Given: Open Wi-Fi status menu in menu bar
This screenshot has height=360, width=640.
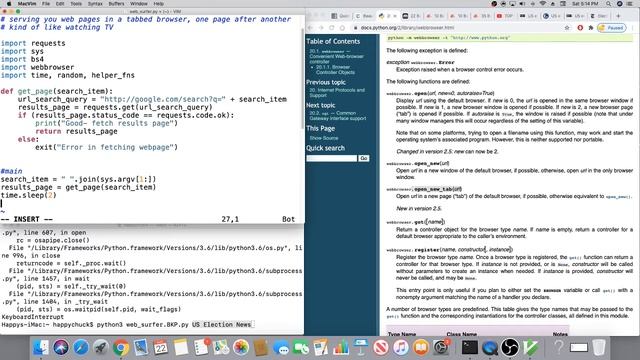Looking at the screenshot, I should pyautogui.click(x=542, y=4).
